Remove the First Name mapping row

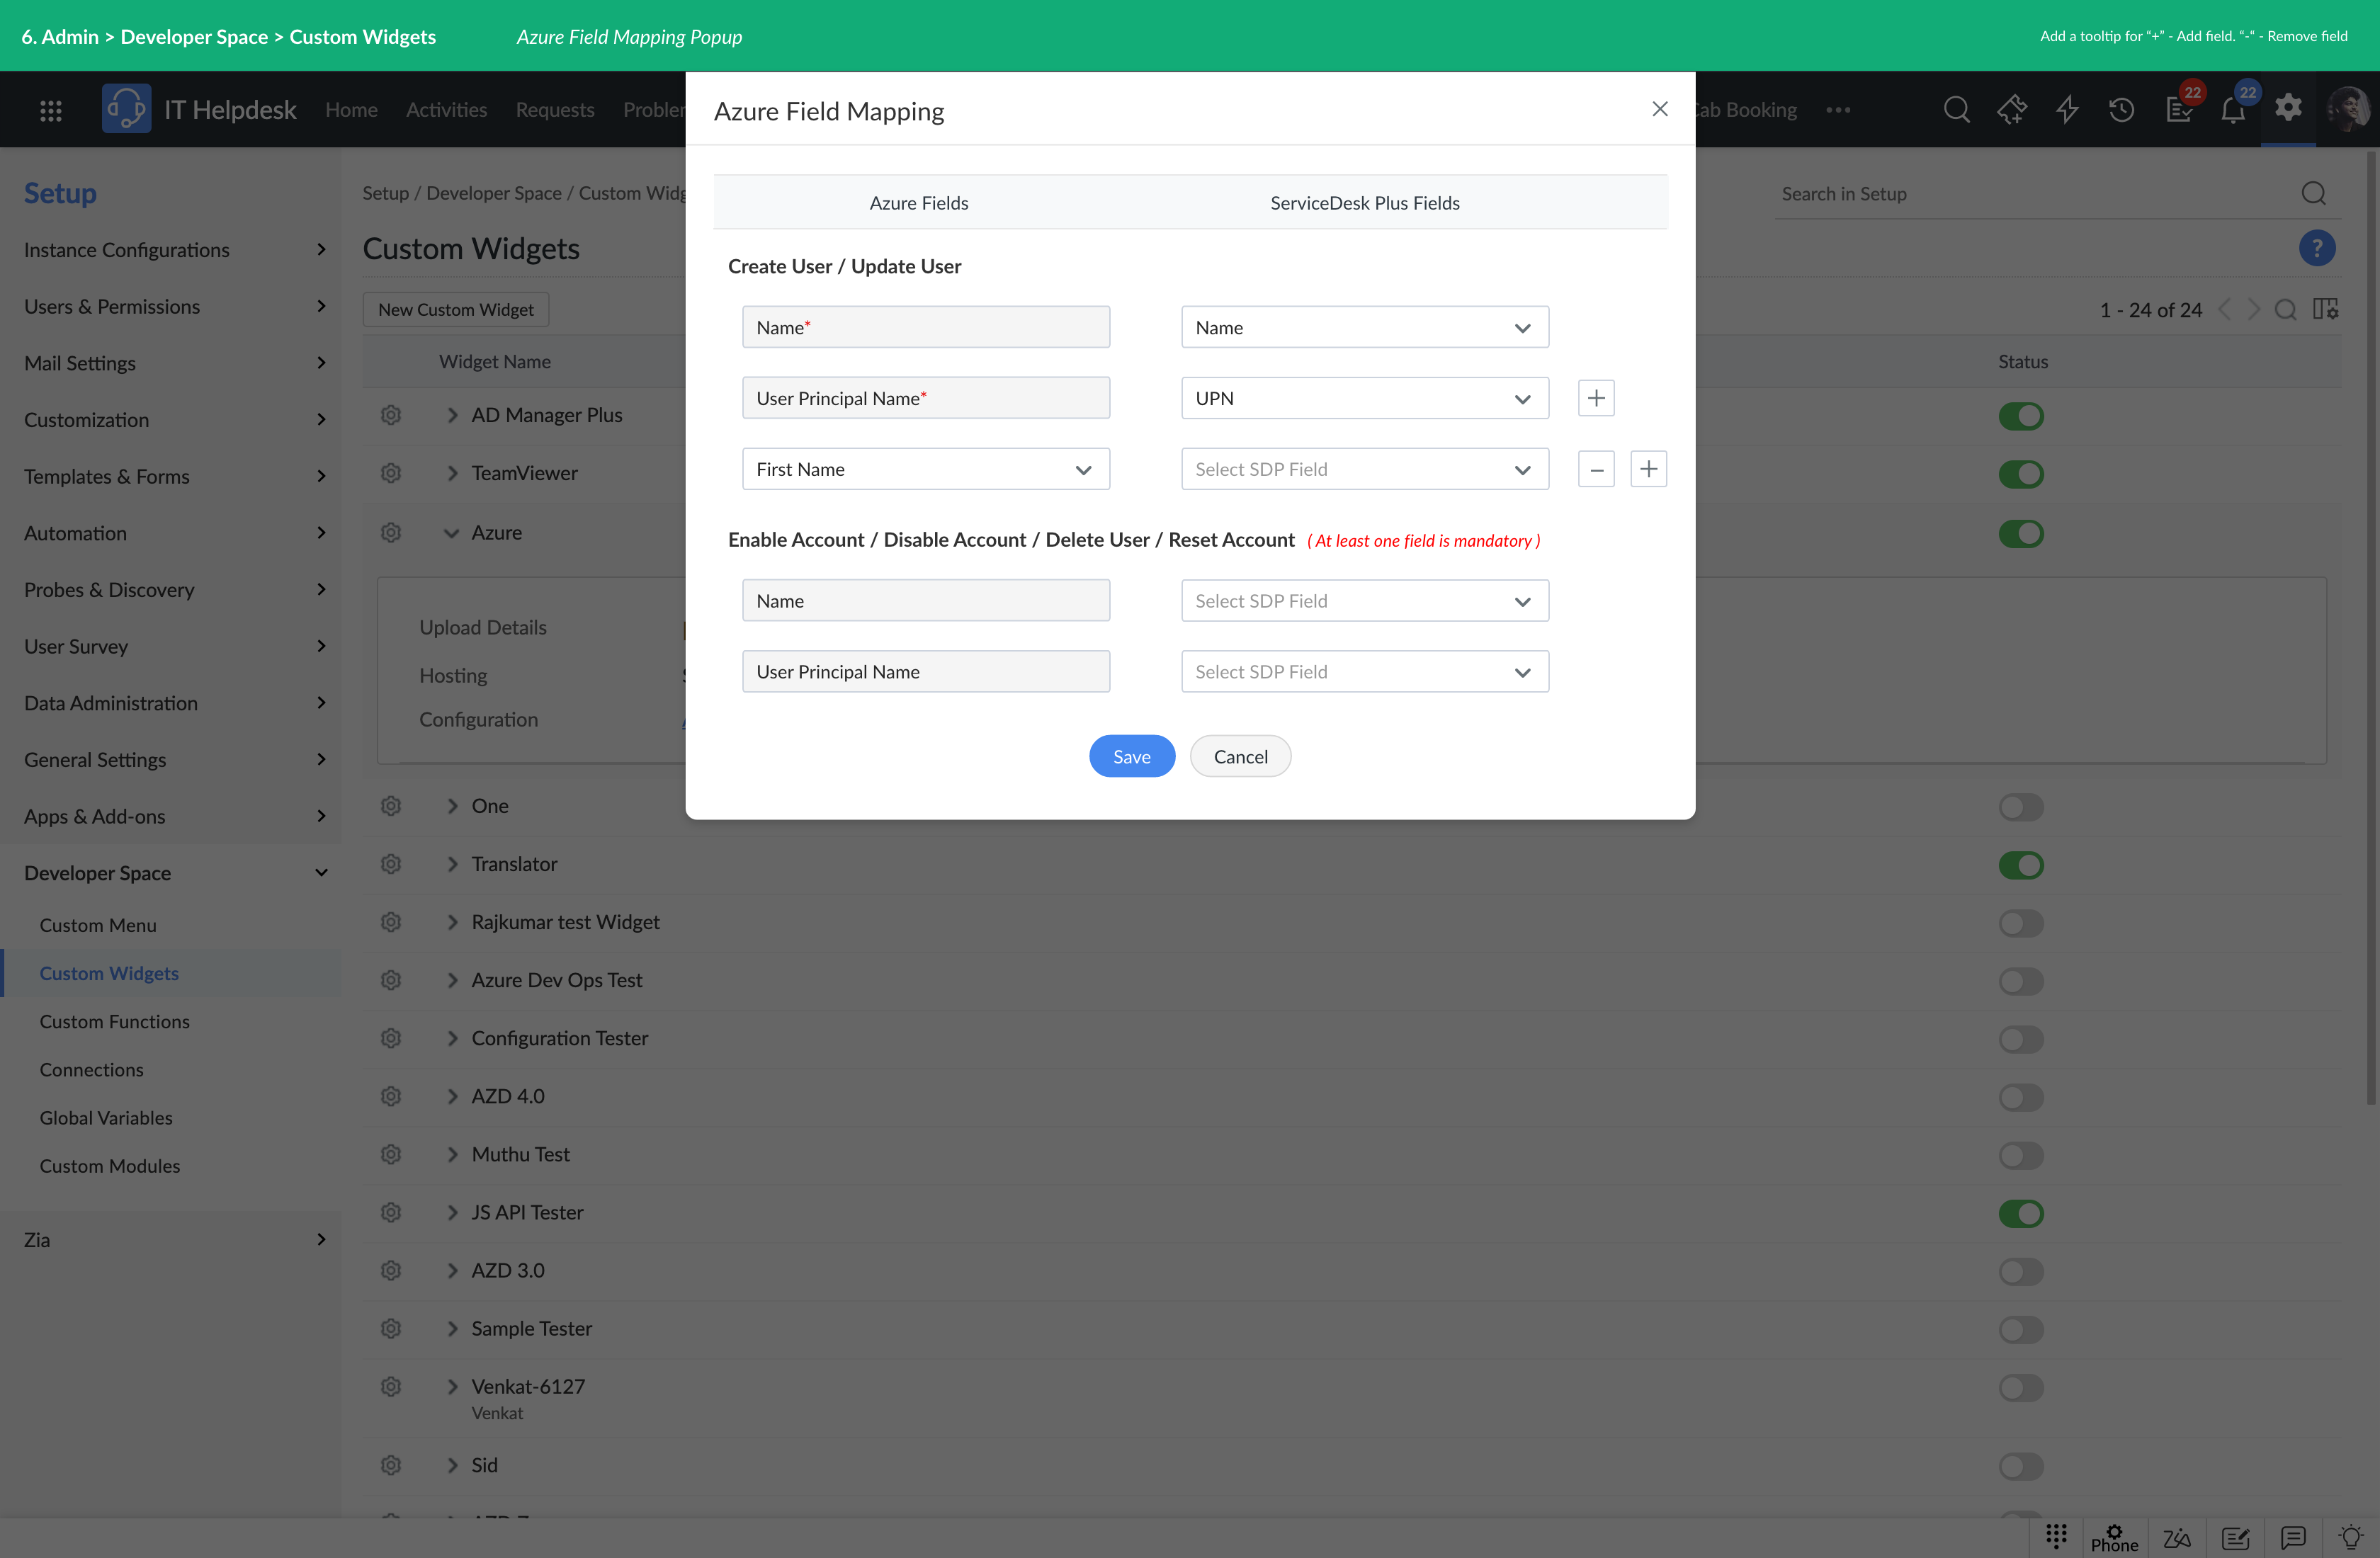(x=1596, y=469)
